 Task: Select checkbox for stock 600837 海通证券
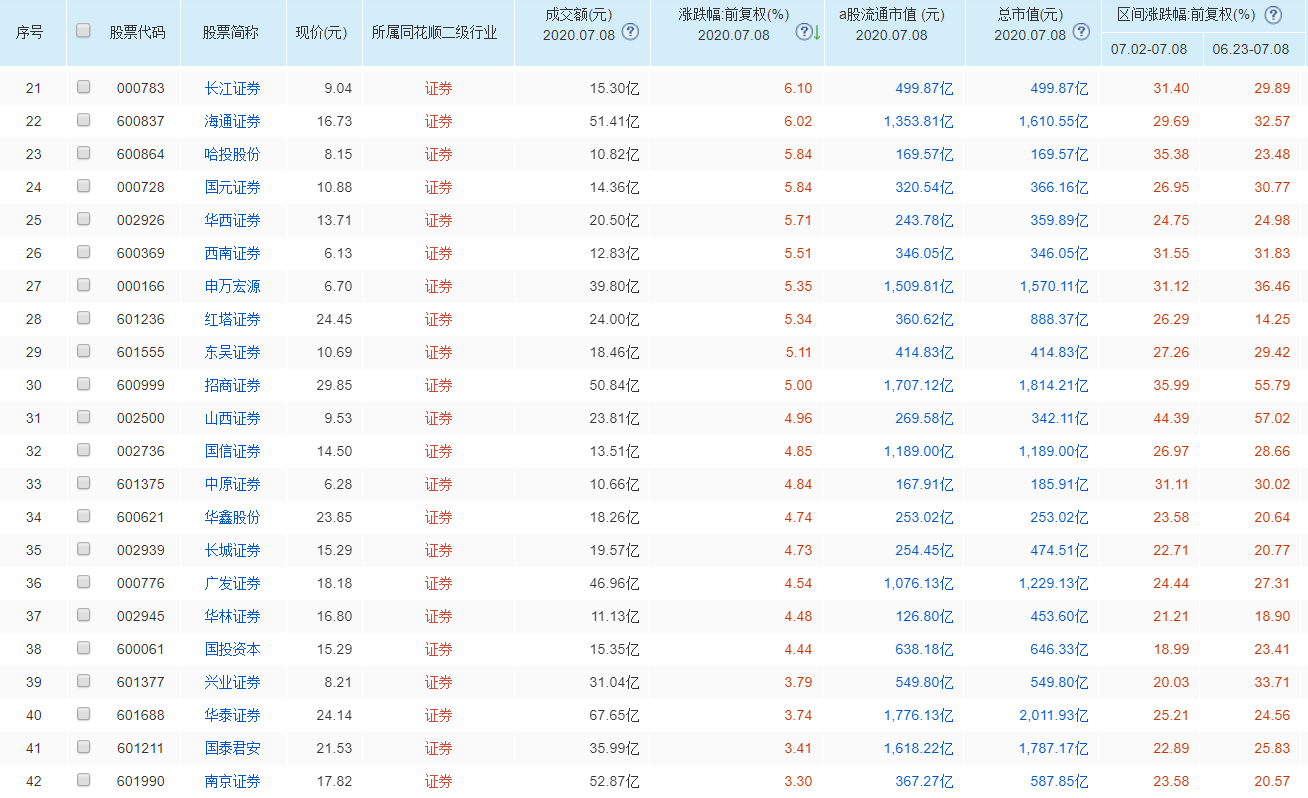point(83,120)
